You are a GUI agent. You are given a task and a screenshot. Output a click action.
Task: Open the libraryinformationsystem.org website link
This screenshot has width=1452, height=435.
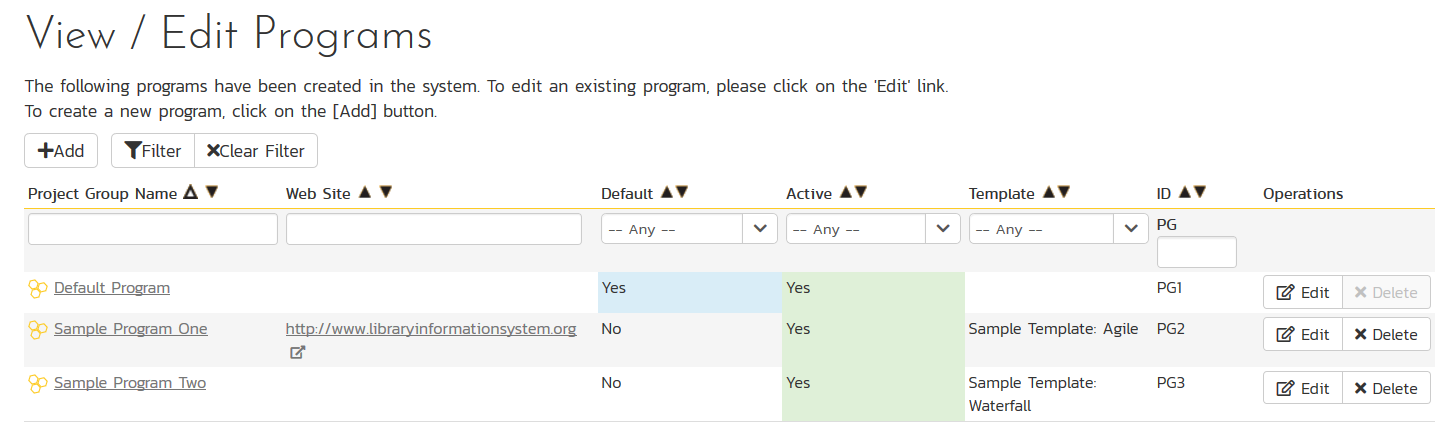click(431, 329)
